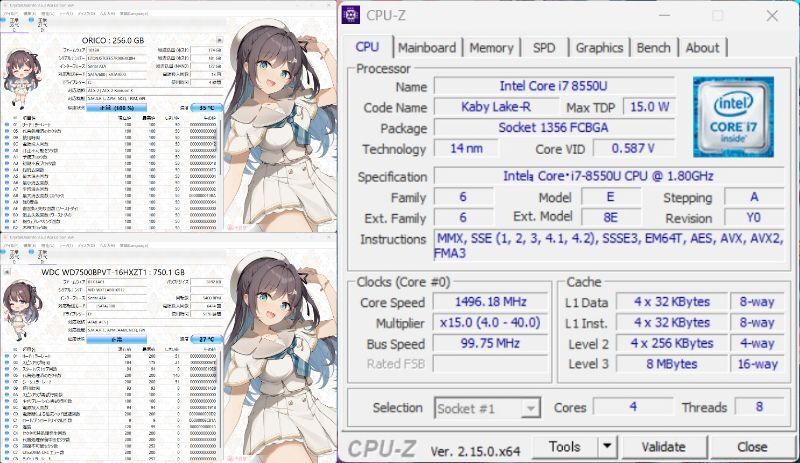Click status icon of attribute A5 in ORICO window
Viewport: 800px width, 463px height.
pyautogui.click(x=7, y=176)
